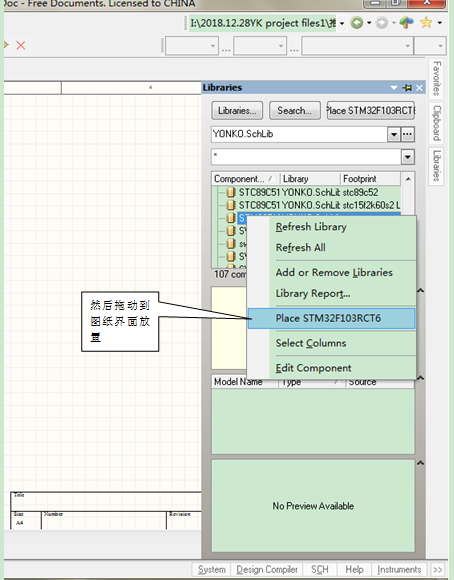Click the SCH status bar button
The image size is (454, 580).
(319, 569)
